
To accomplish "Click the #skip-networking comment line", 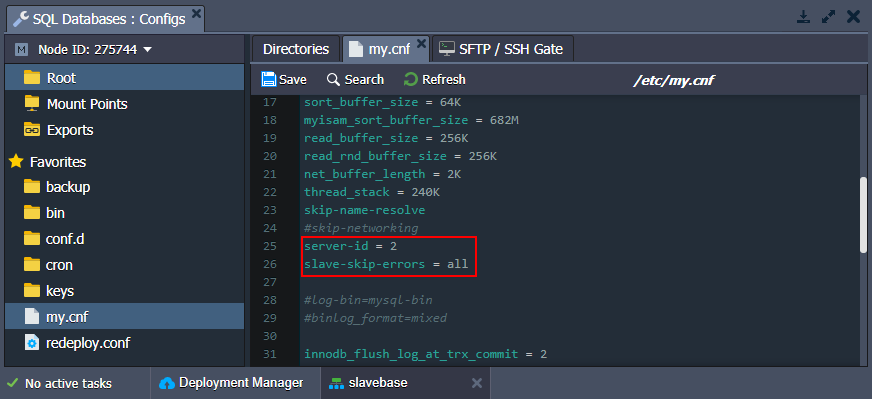I will tap(361, 228).
